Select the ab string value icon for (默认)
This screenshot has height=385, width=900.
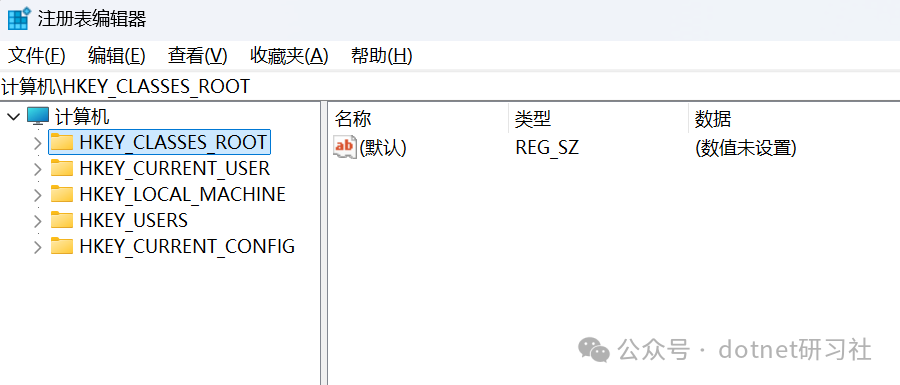pos(346,147)
